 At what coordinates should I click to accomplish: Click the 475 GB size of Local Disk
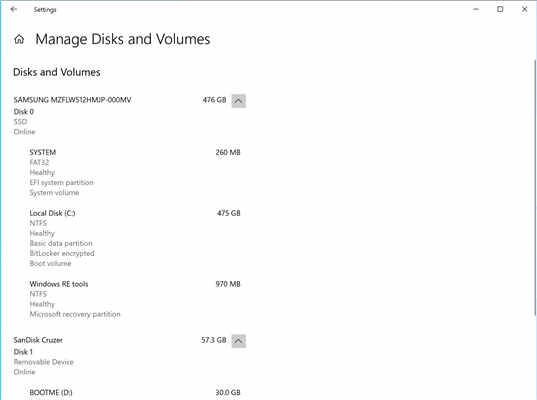pyautogui.click(x=229, y=213)
